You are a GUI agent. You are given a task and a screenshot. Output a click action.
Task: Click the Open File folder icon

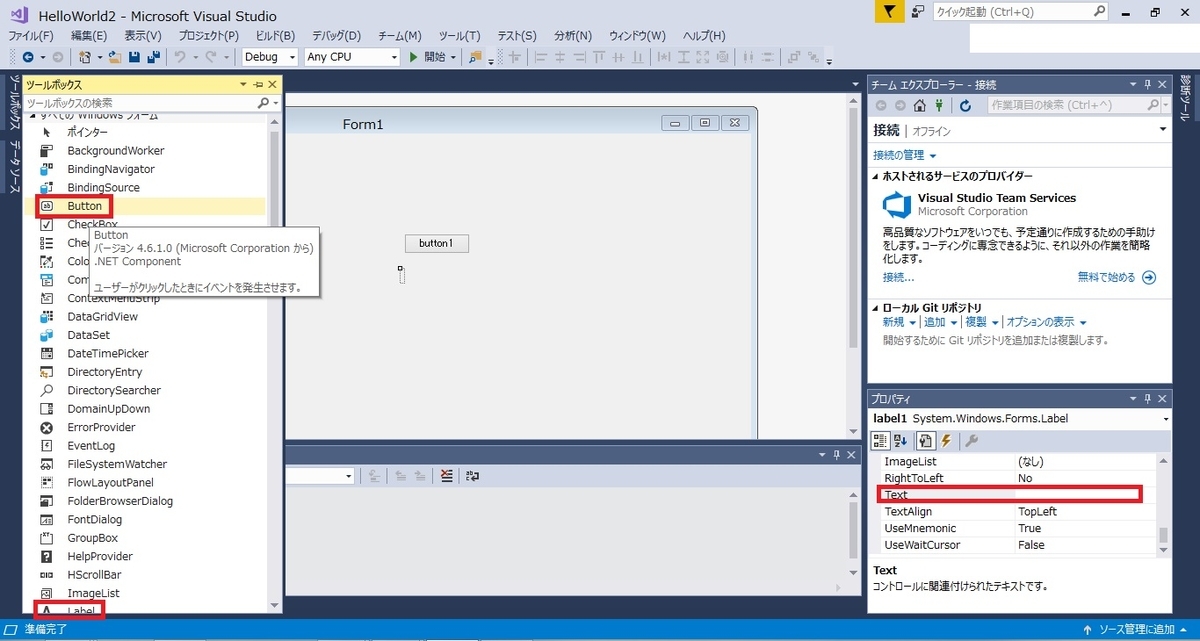[x=115, y=57]
